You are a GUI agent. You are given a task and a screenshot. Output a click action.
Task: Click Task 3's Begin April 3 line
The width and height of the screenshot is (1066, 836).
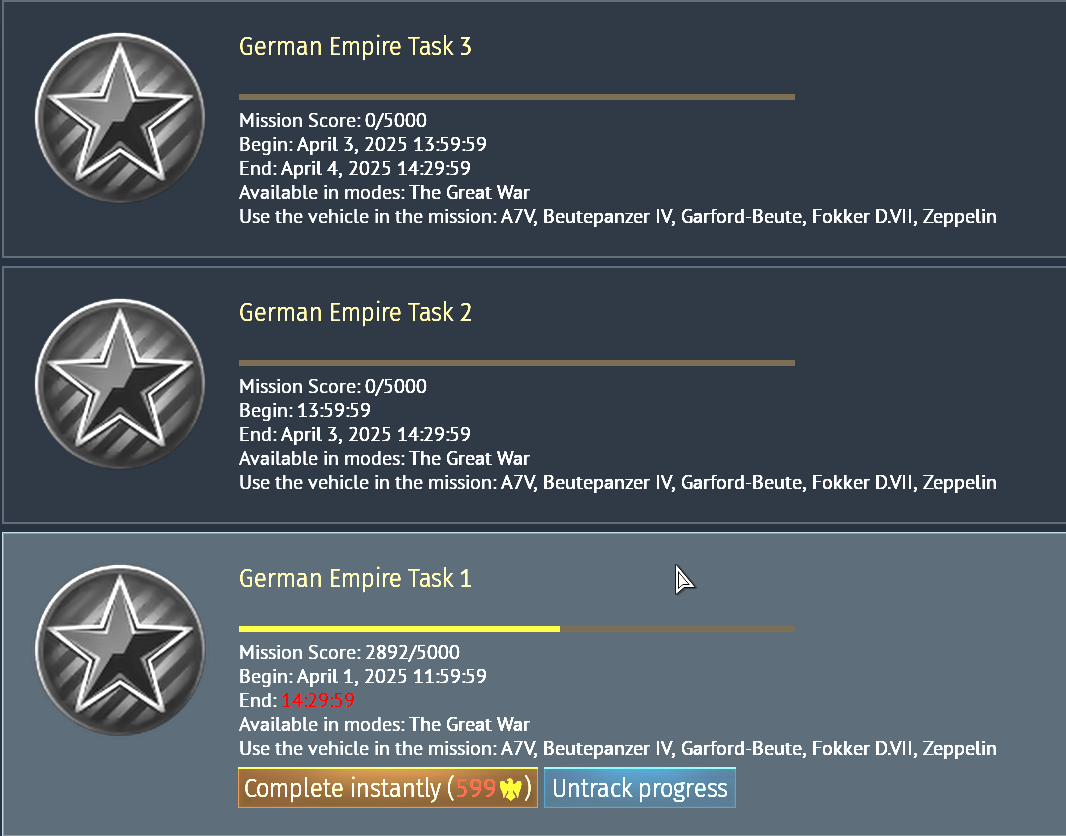(x=363, y=145)
